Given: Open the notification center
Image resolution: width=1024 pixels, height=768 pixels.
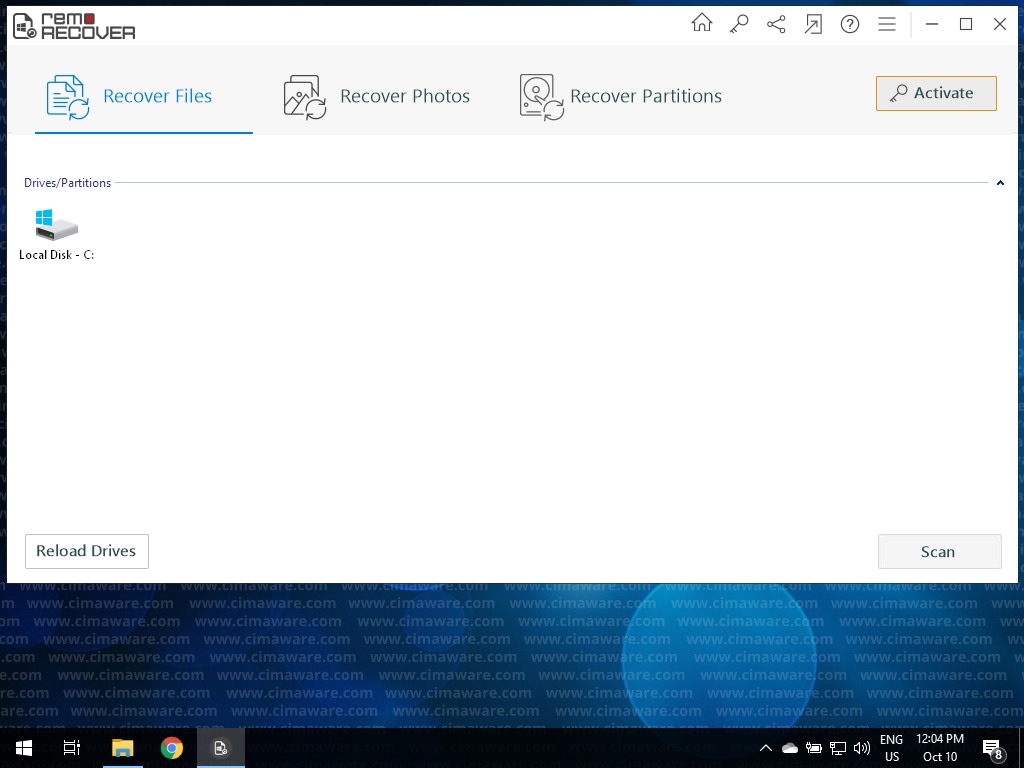Looking at the screenshot, I should [994, 749].
